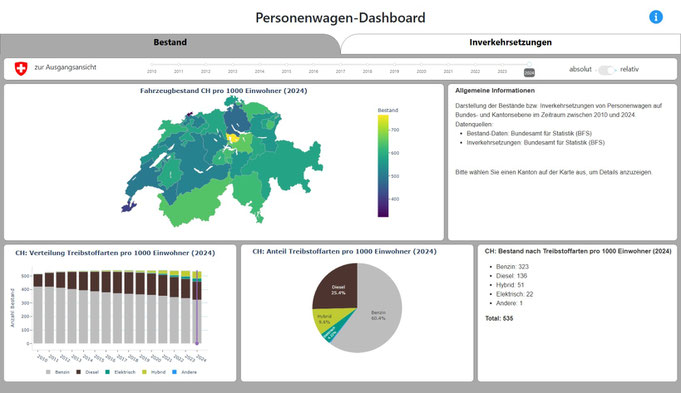Toggle Andere legend marker
Screen dimensions: 681x393
(x=175, y=372)
